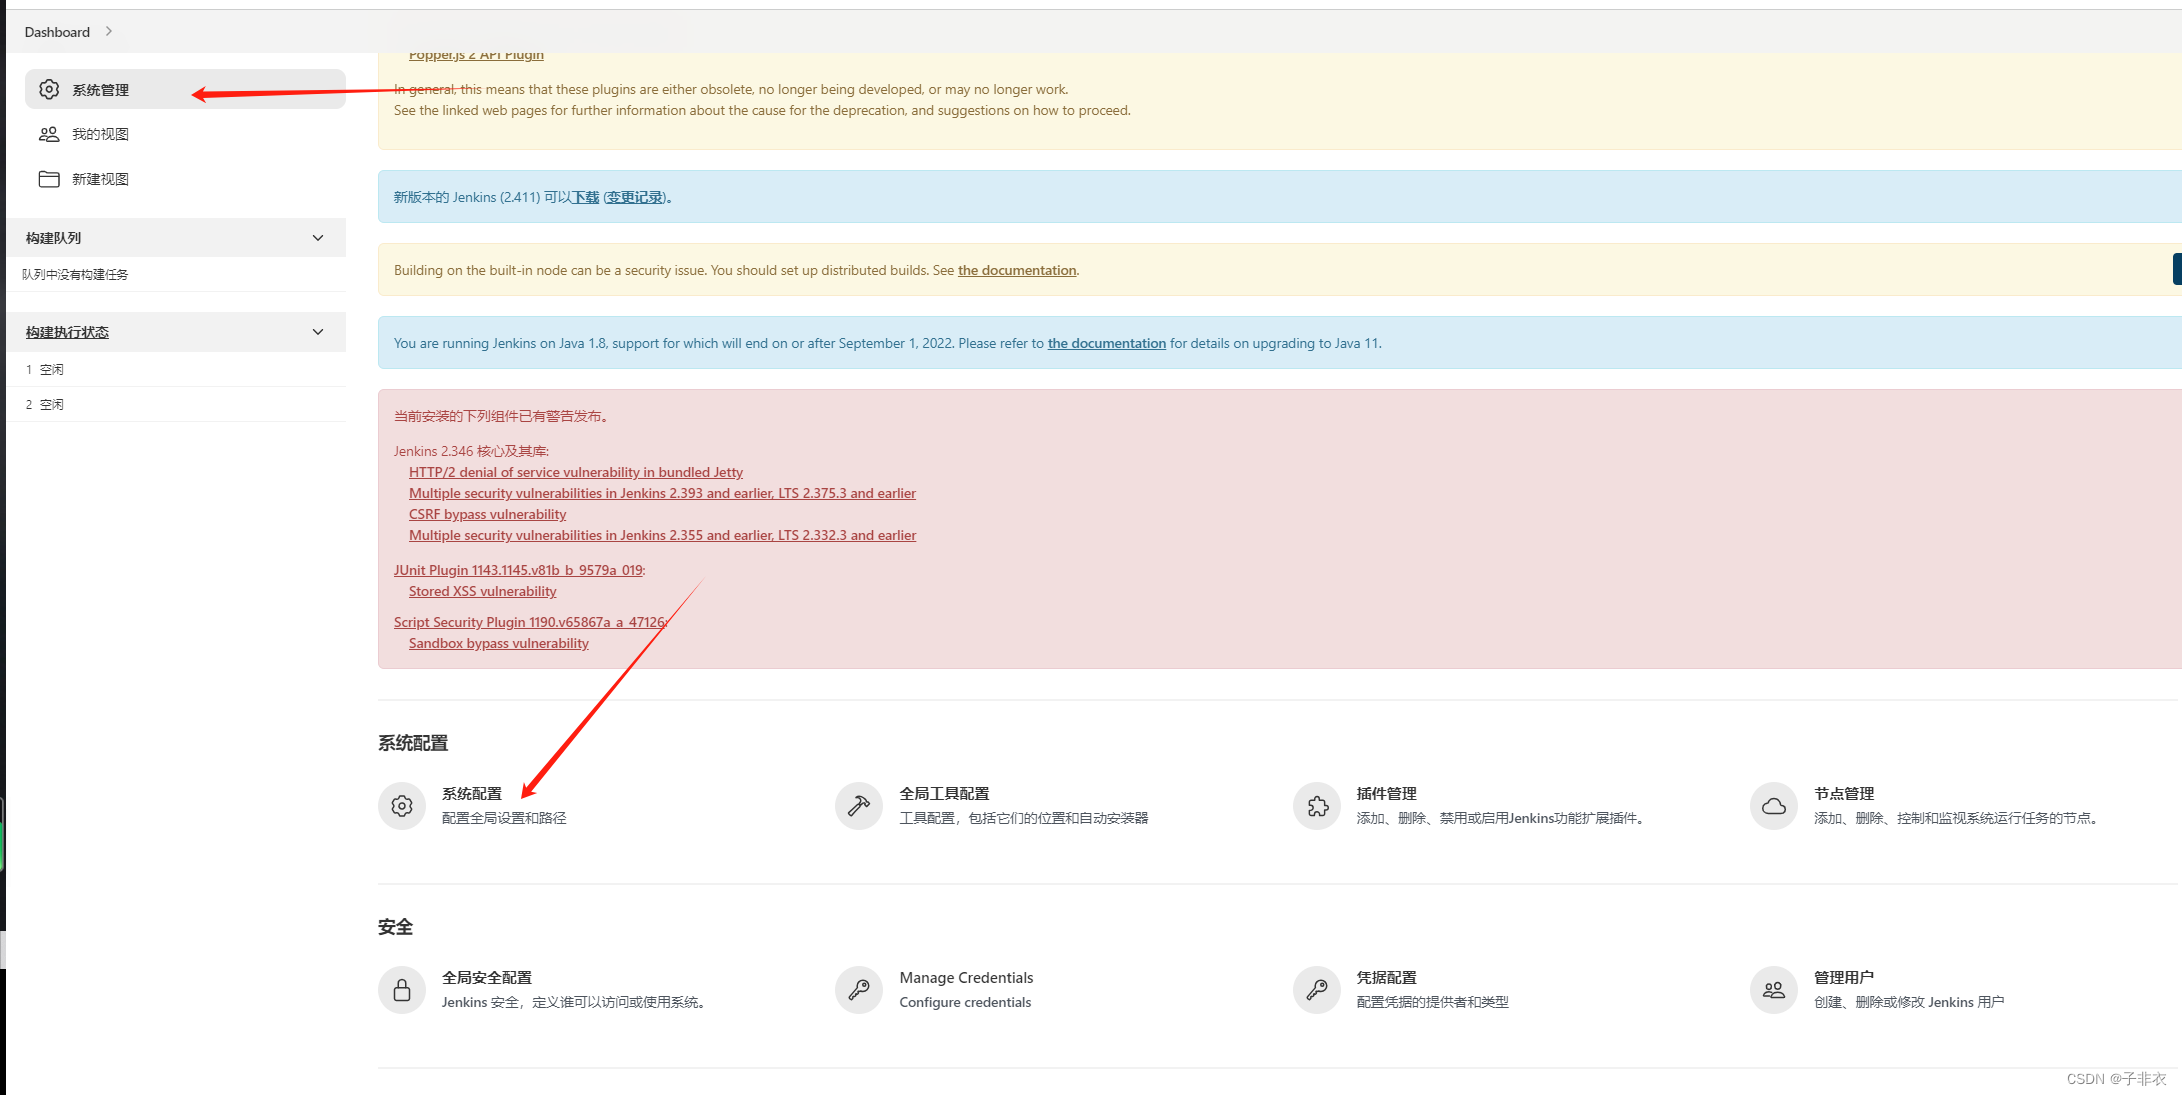
Task: Click the breadcrumb arrow next to Dashboard
Action: point(109,32)
